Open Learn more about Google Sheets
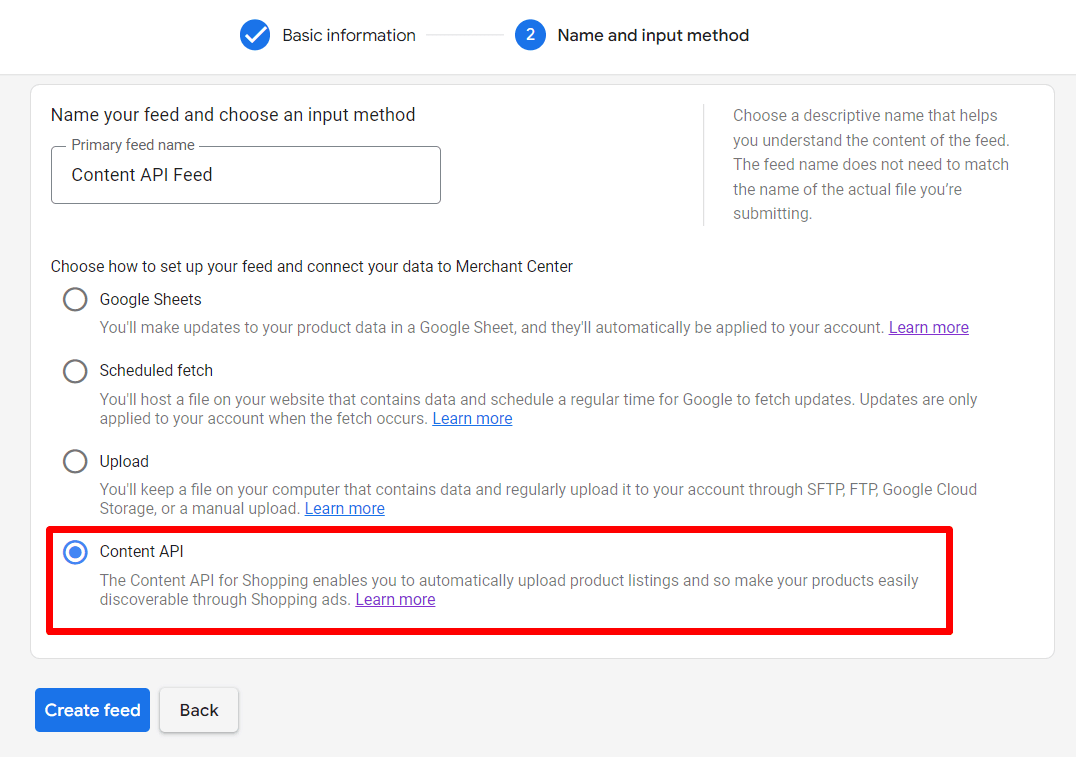Screen dimensions: 1076x757 tap(928, 327)
